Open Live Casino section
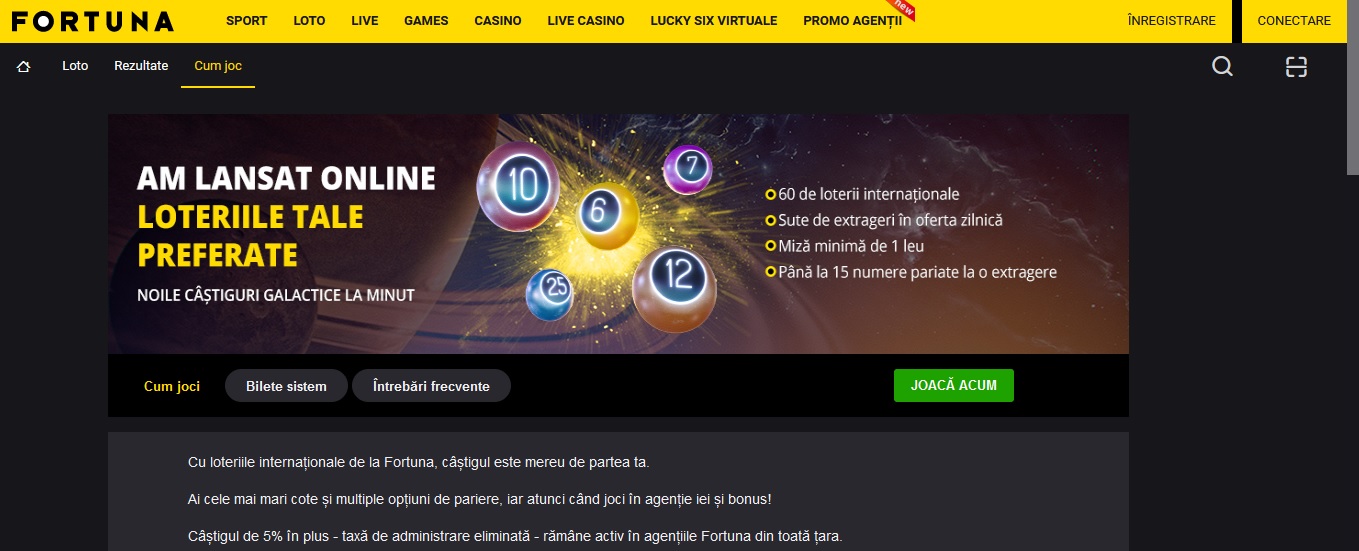This screenshot has width=1359, height=551. 586,21
